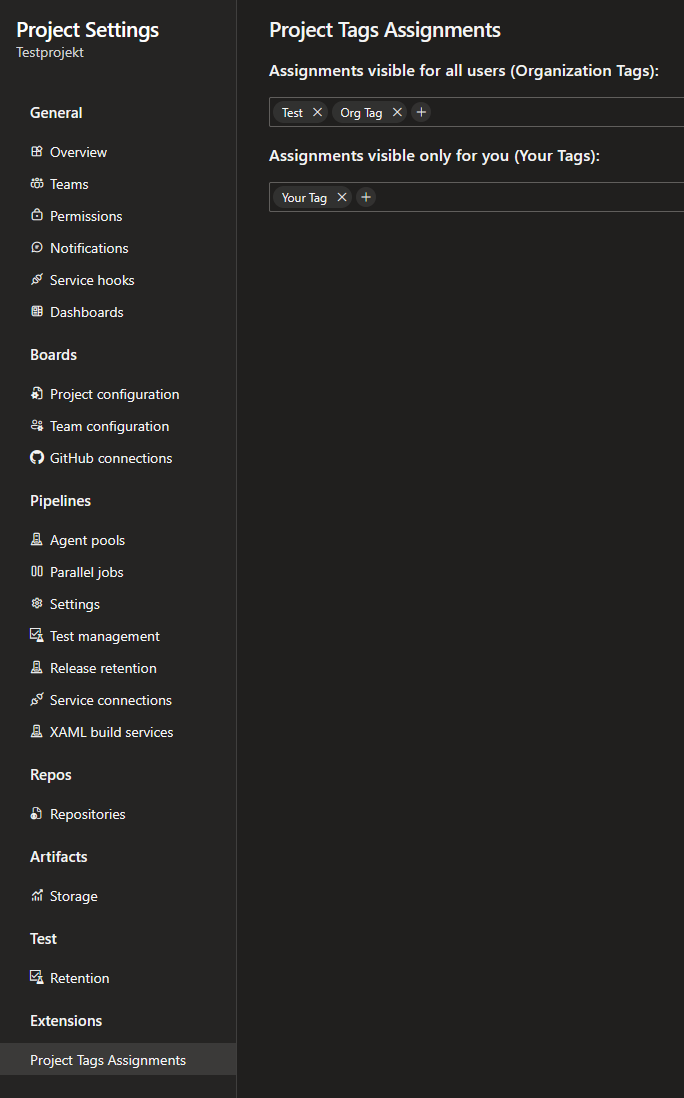The height and width of the screenshot is (1098, 684).
Task: Add a new personal tag with plus button
Action: click(x=366, y=197)
